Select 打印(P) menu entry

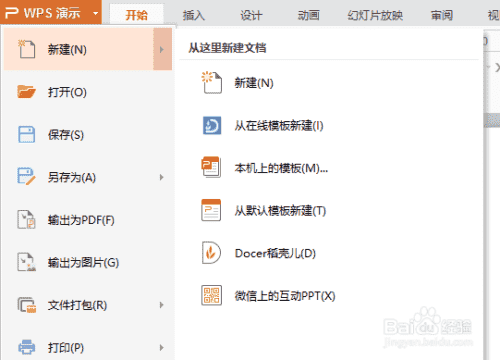(88, 348)
